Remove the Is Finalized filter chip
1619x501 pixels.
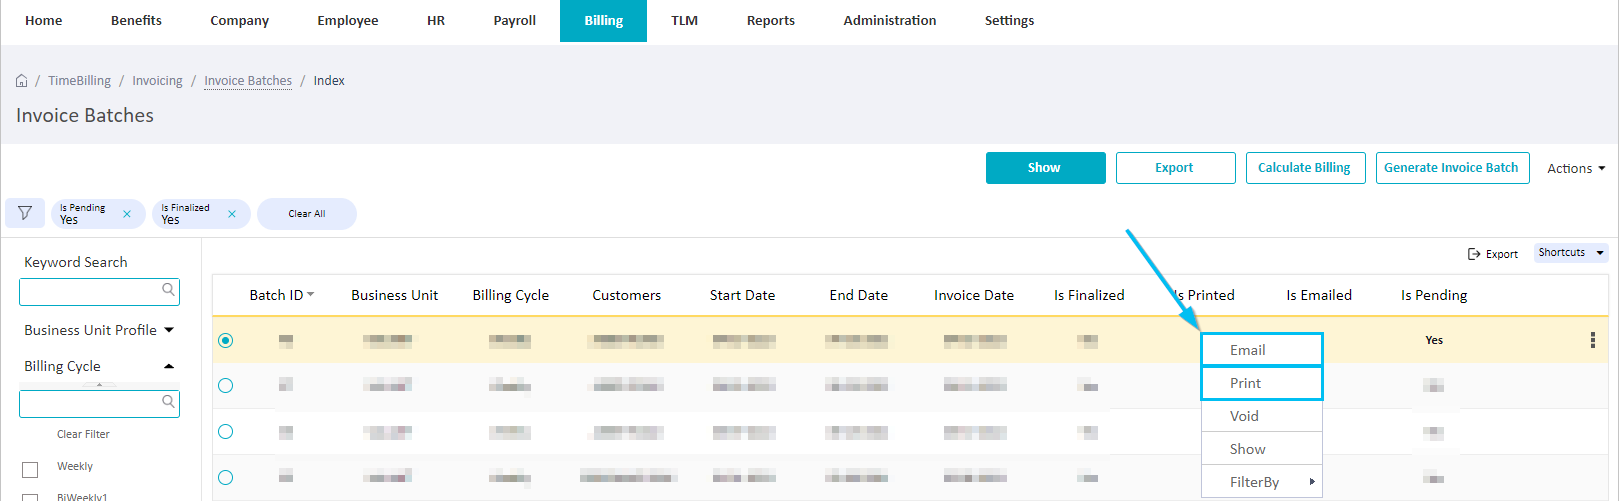(232, 214)
